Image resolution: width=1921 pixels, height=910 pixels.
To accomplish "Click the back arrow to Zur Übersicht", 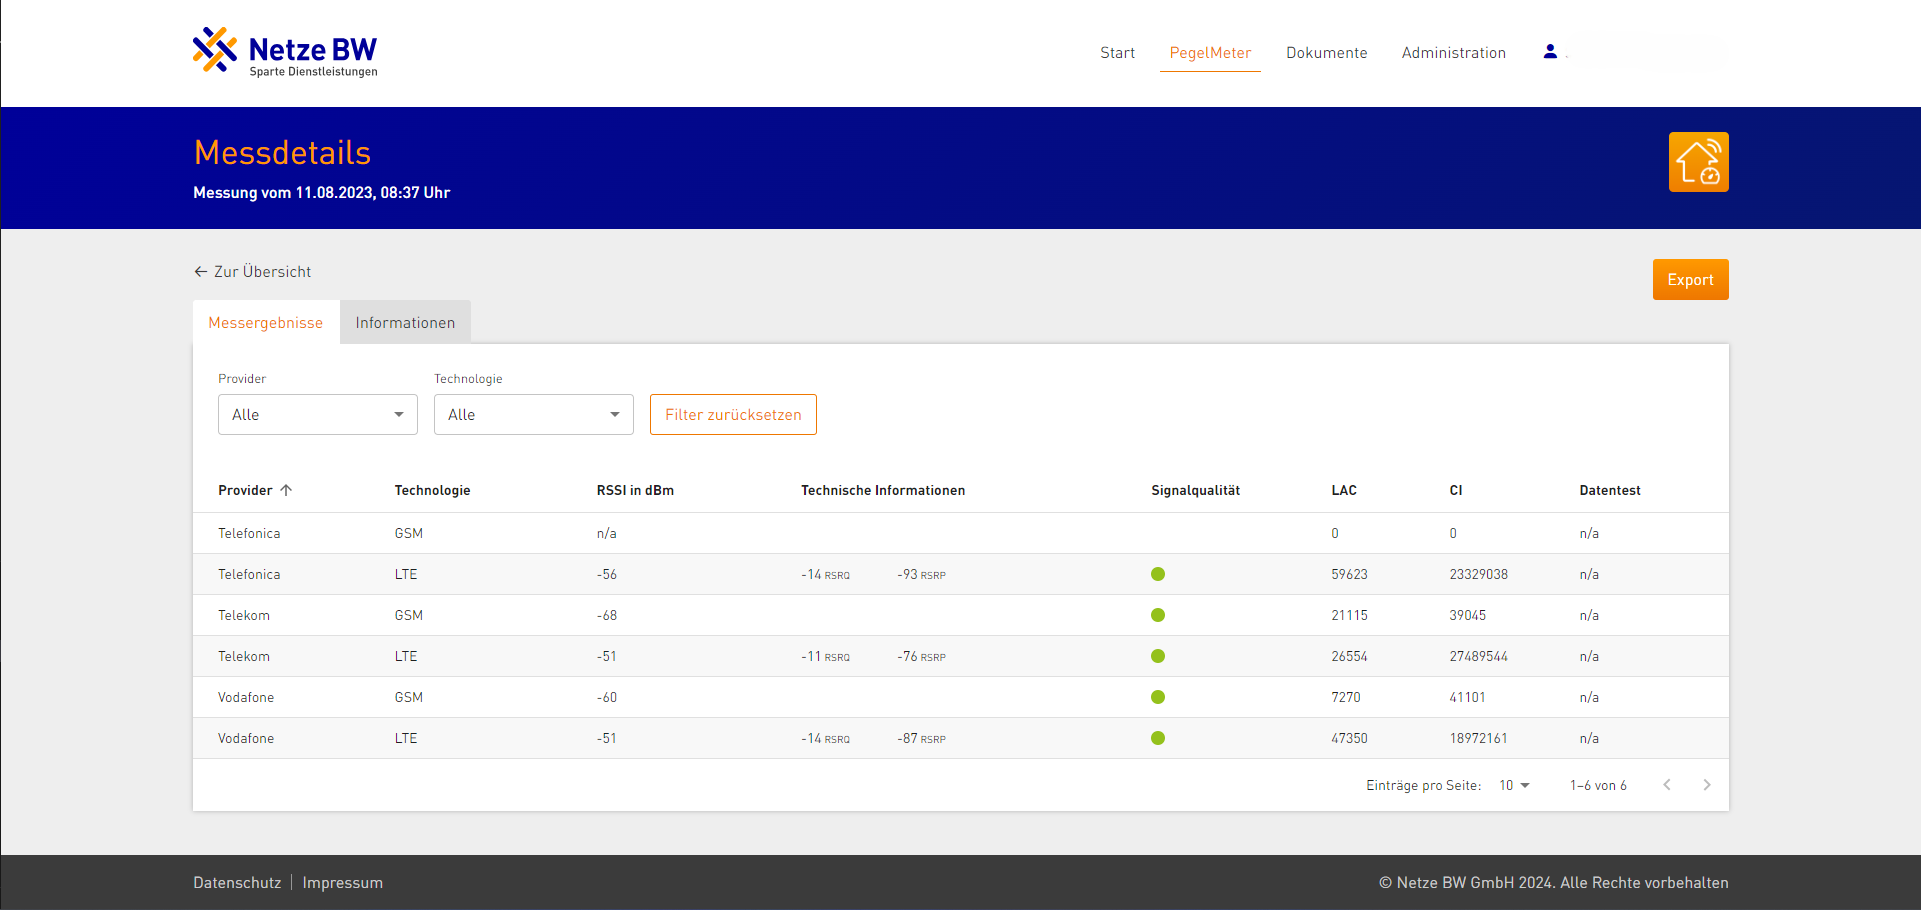I will [201, 272].
